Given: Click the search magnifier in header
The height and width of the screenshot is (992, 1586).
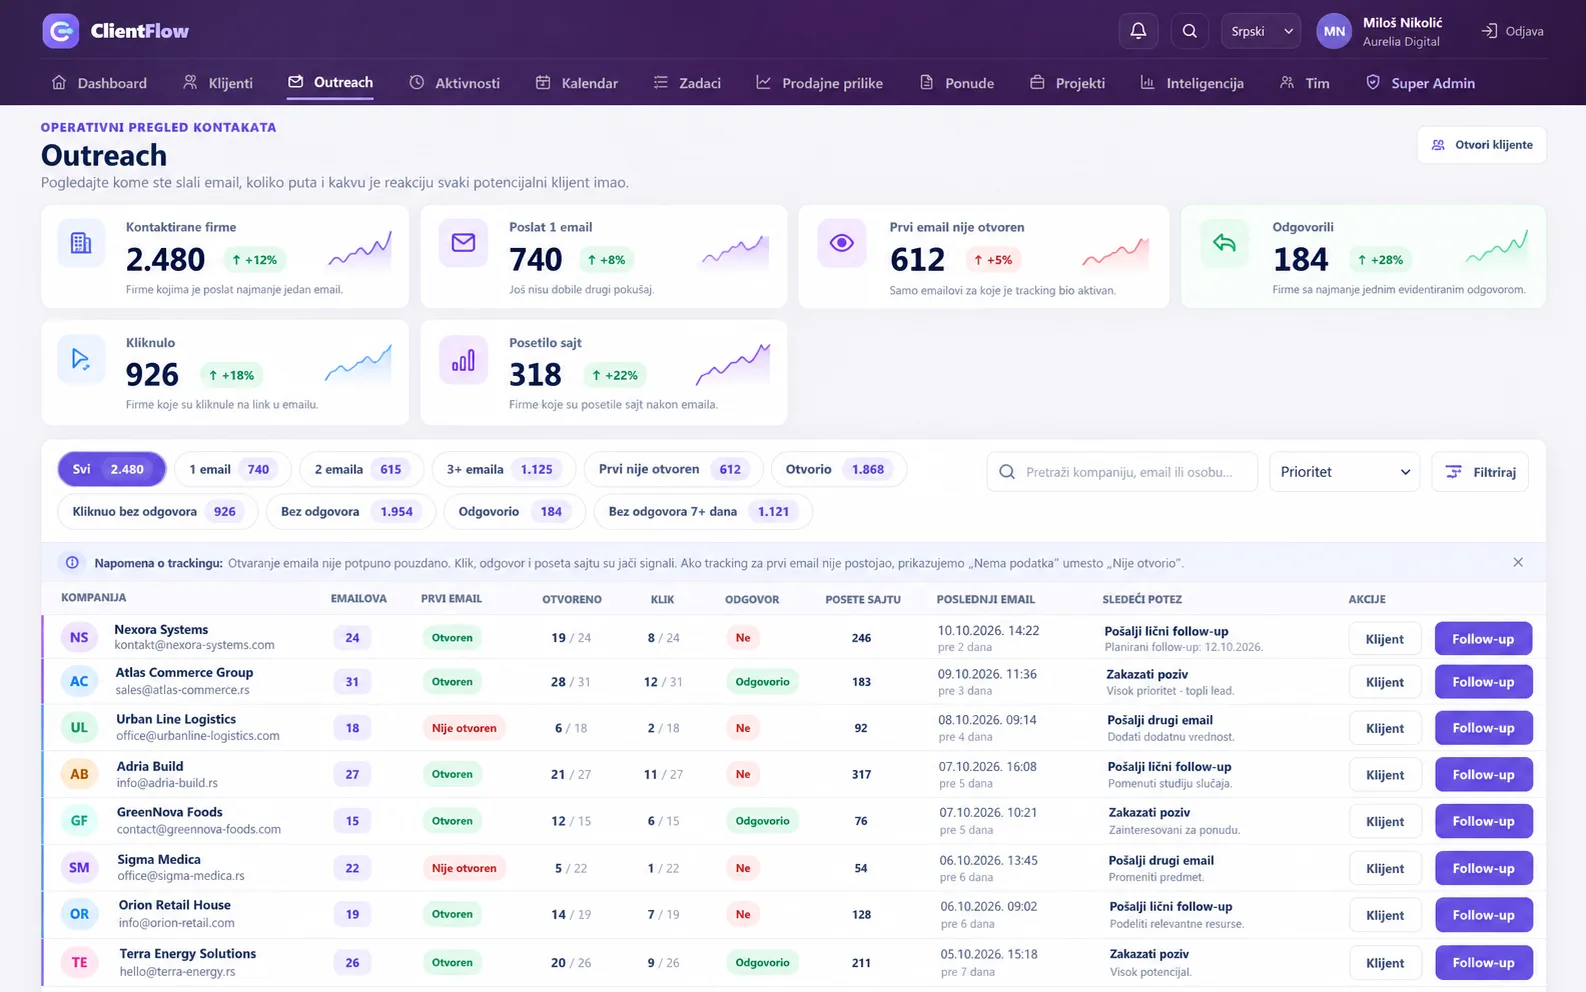Looking at the screenshot, I should coord(1190,31).
